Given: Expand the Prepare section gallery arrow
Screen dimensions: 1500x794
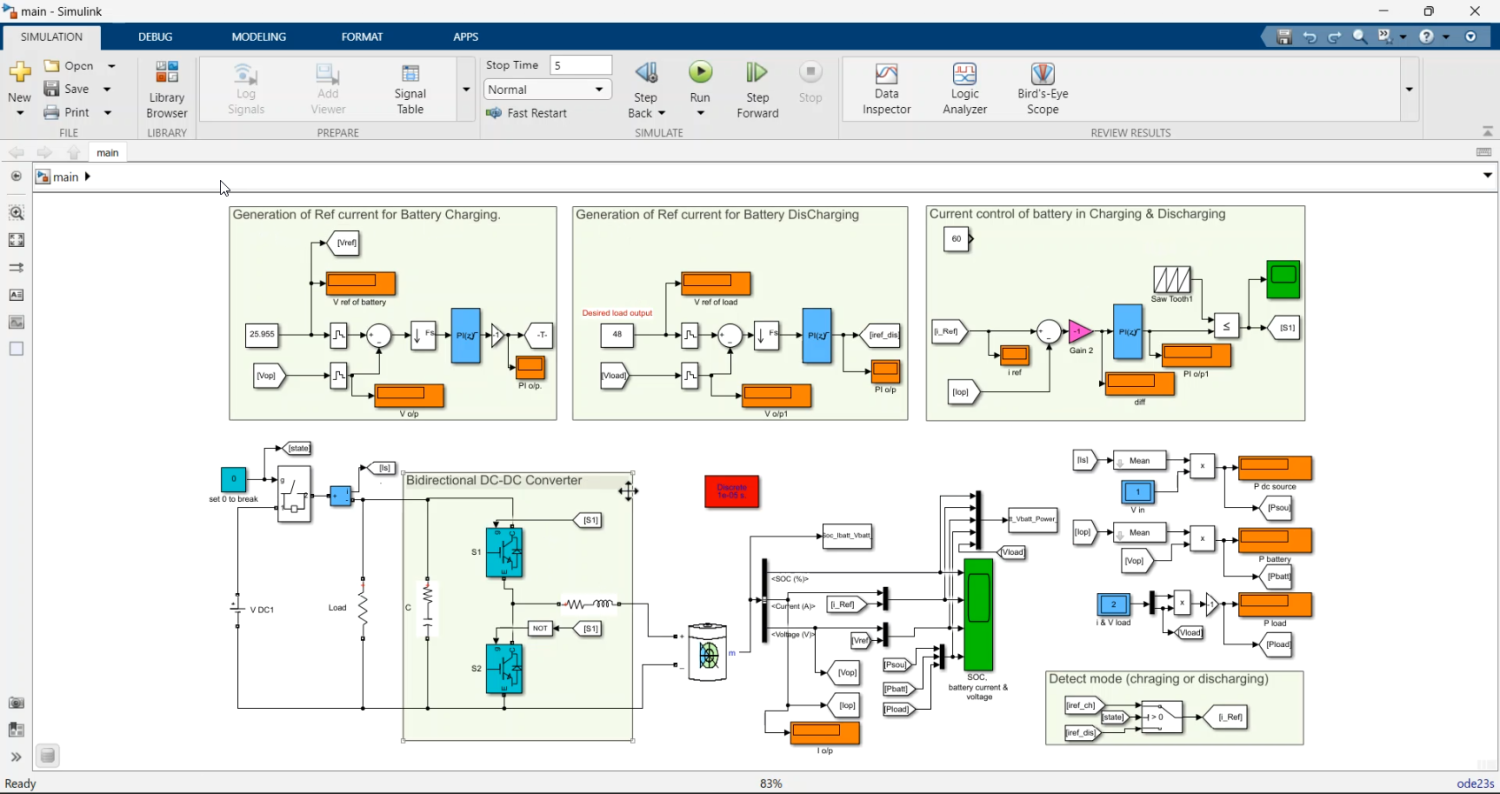Looking at the screenshot, I should (x=466, y=89).
